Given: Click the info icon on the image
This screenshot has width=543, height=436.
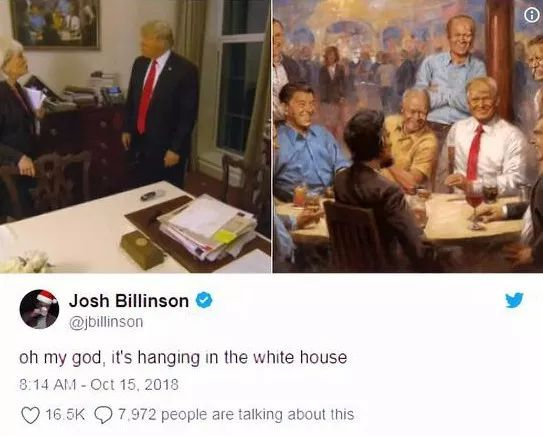Looking at the screenshot, I should [x=532, y=15].
